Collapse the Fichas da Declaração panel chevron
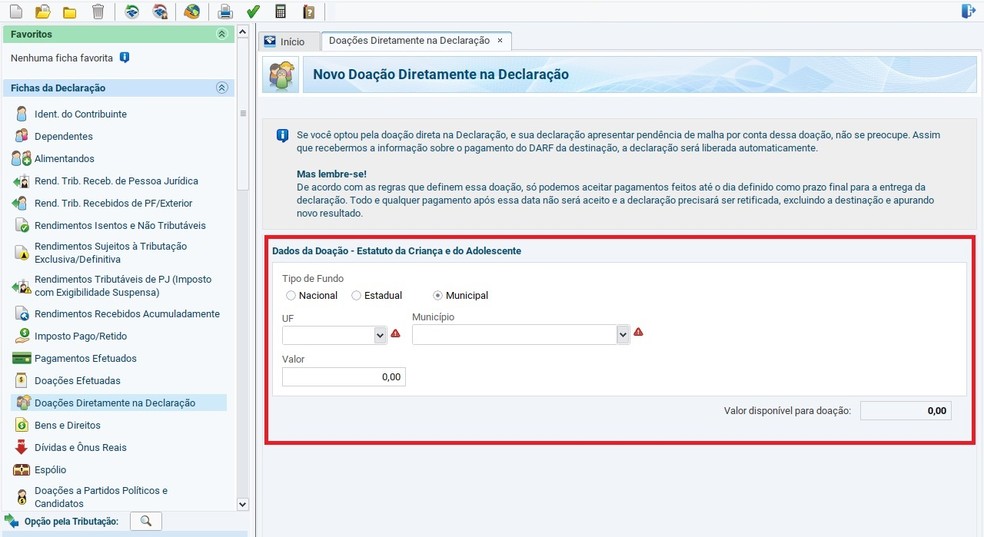The height and width of the screenshot is (537, 984). click(x=222, y=88)
